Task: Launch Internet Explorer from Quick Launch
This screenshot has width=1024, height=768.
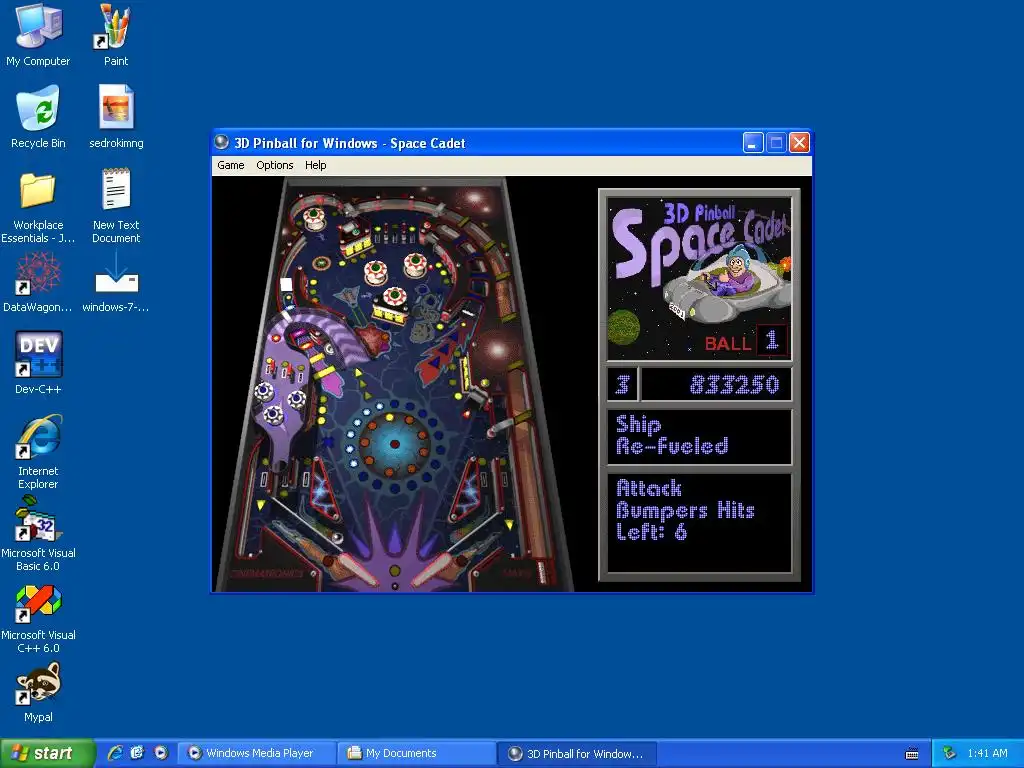Action: pyautogui.click(x=115, y=753)
